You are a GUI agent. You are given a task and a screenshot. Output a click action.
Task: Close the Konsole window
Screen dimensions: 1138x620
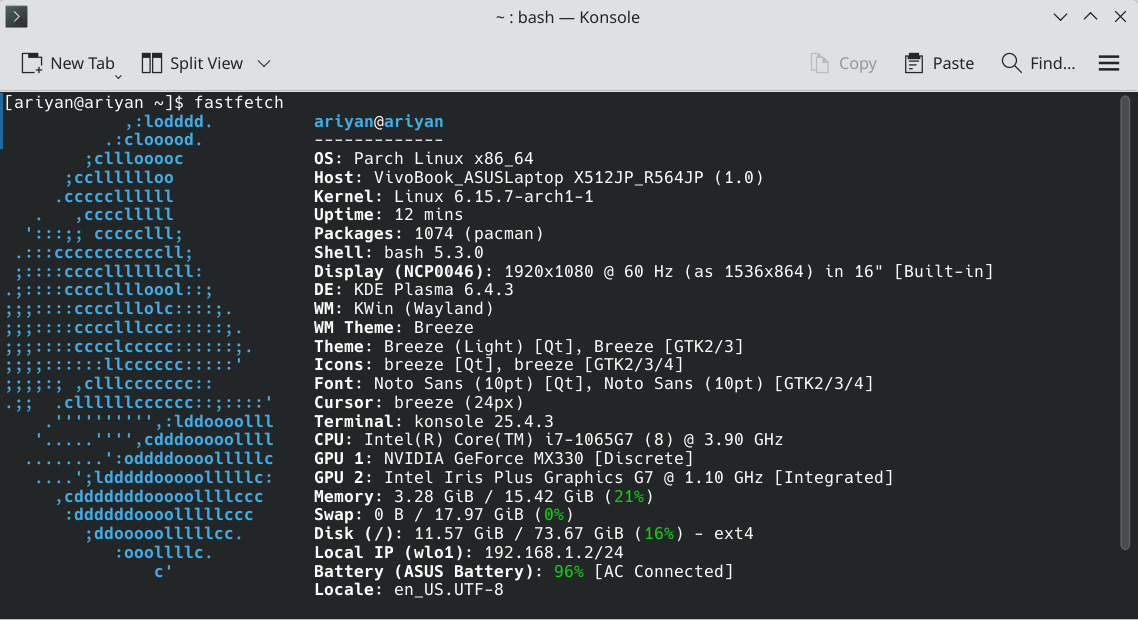click(1120, 17)
